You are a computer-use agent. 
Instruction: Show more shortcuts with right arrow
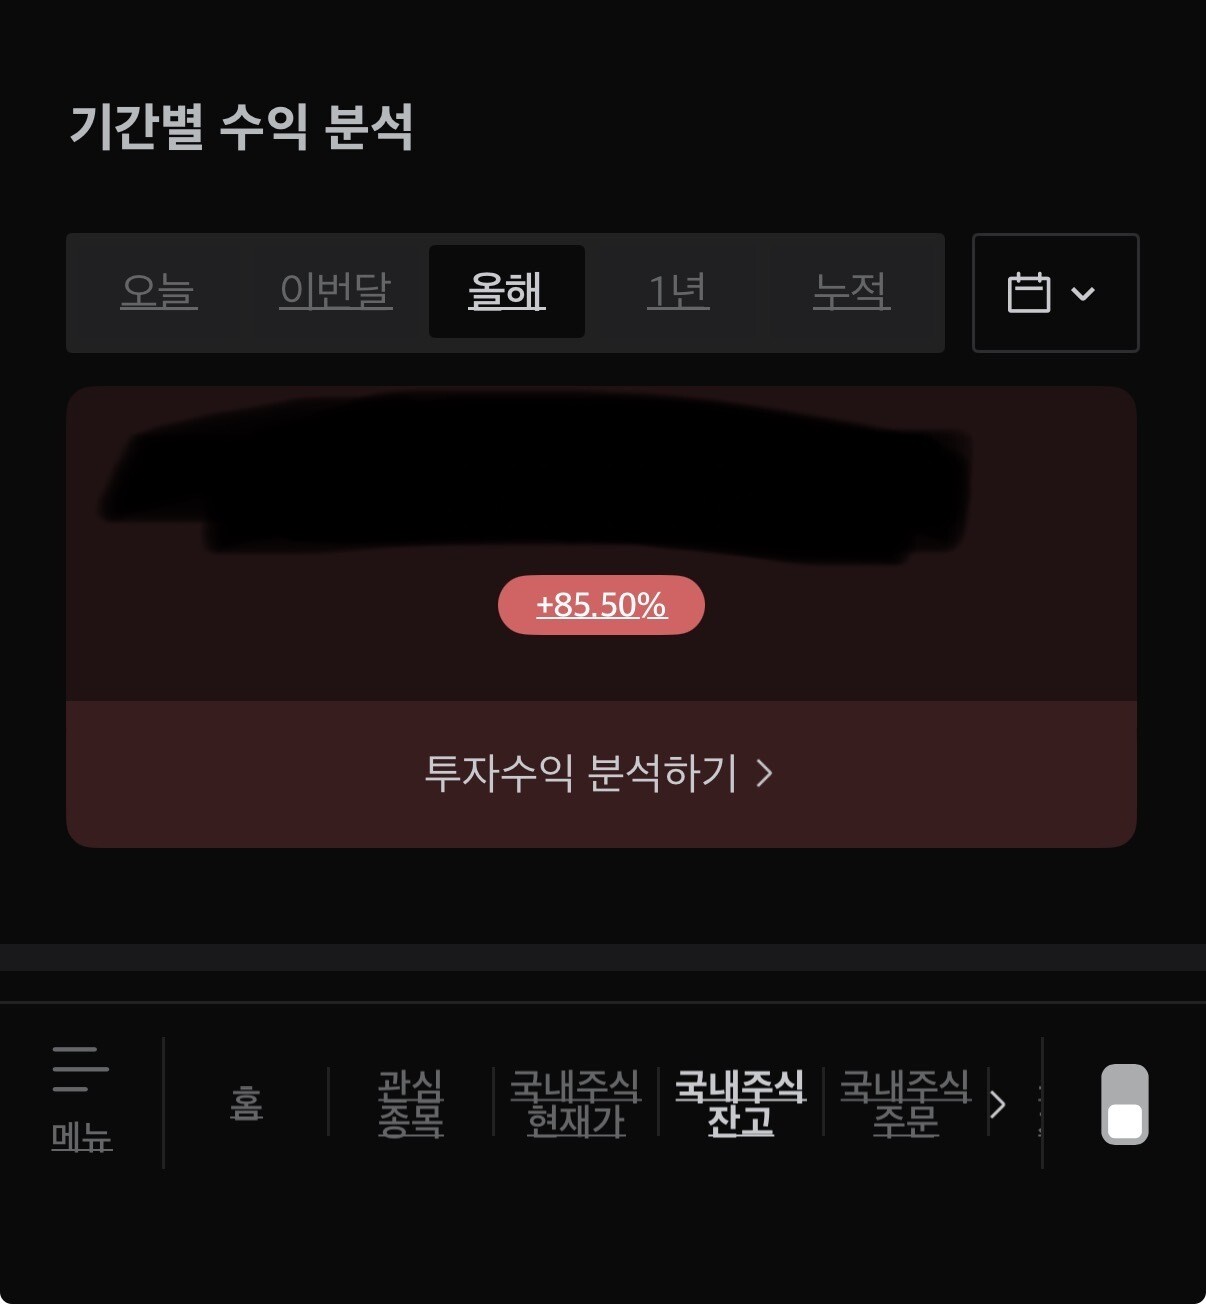(x=997, y=1105)
